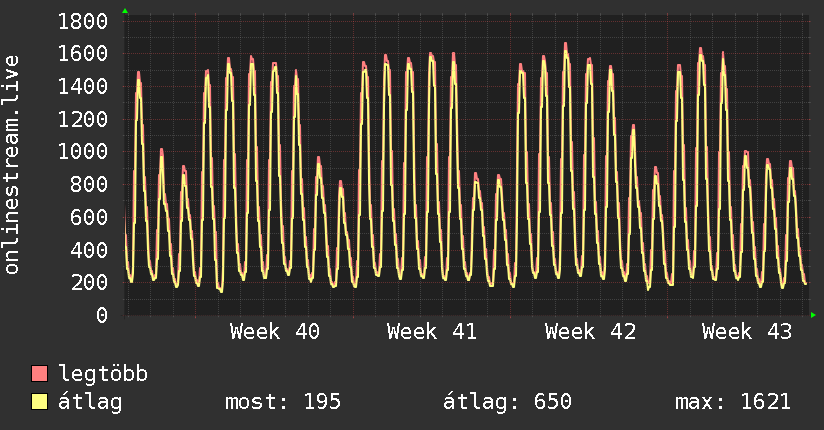
Task: Click the átlag legend text beside the yellow swatch
Action: [x=91, y=402]
